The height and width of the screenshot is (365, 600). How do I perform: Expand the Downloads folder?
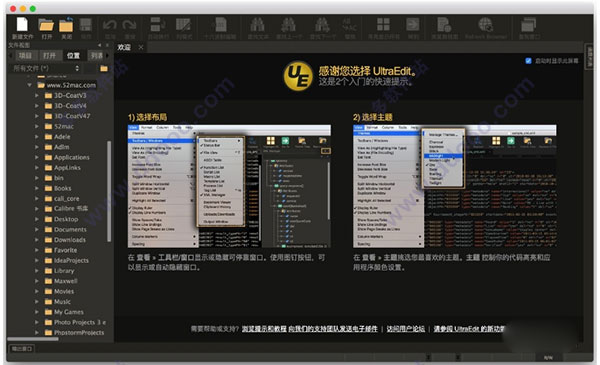(x=37, y=240)
